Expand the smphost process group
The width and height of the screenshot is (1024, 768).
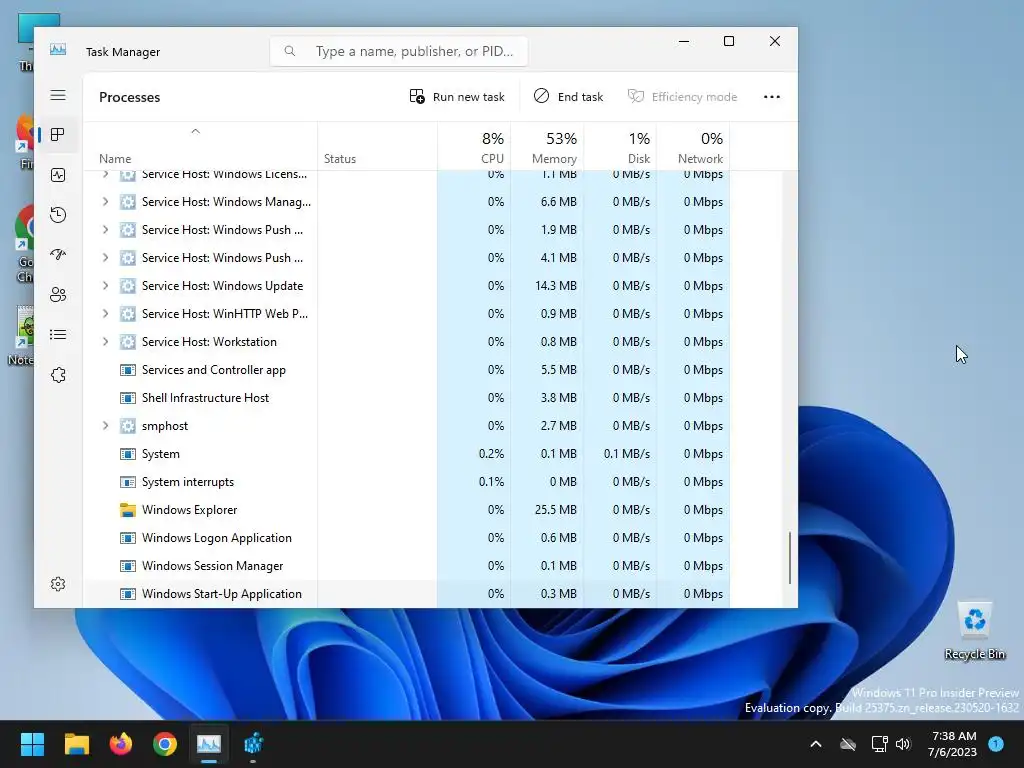(105, 426)
